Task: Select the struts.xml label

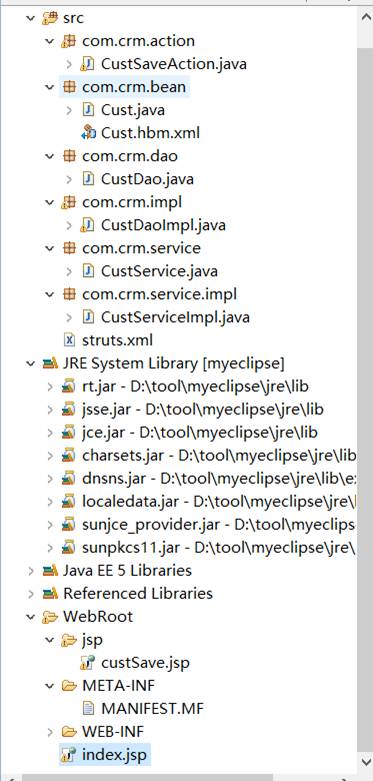Action: coord(117,340)
